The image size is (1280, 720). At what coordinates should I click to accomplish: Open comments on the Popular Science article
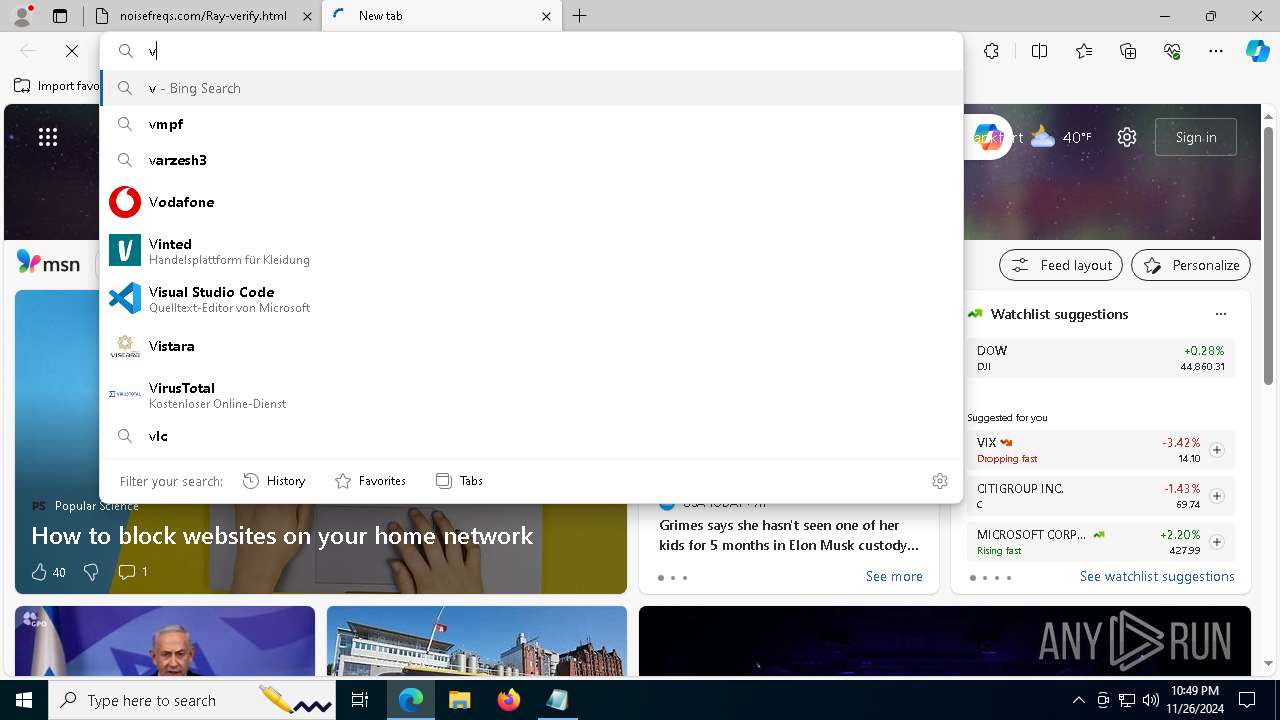132,572
